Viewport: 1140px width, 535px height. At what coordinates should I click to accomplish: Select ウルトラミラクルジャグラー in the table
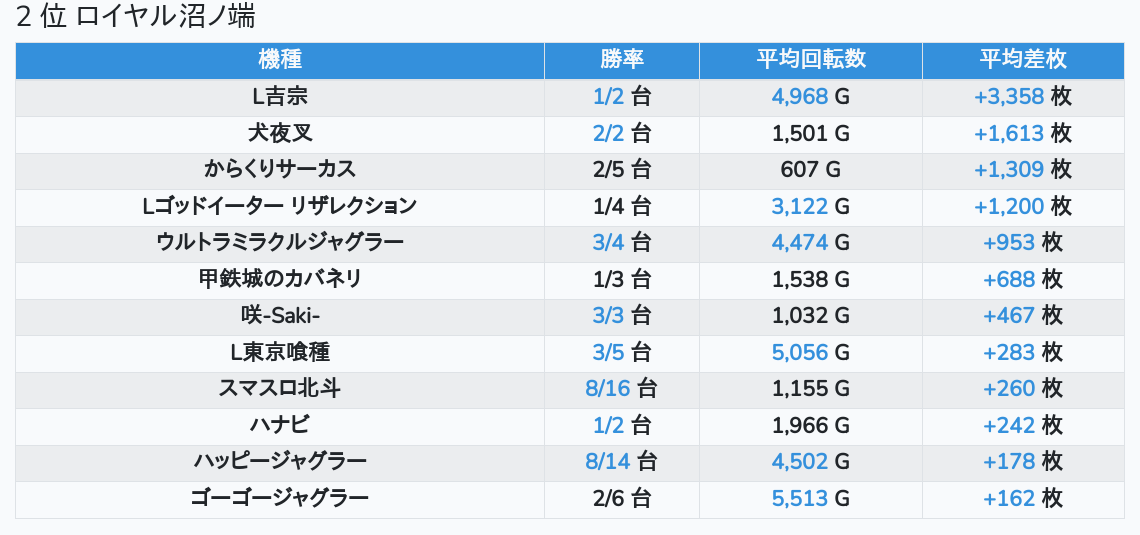pyautogui.click(x=280, y=242)
